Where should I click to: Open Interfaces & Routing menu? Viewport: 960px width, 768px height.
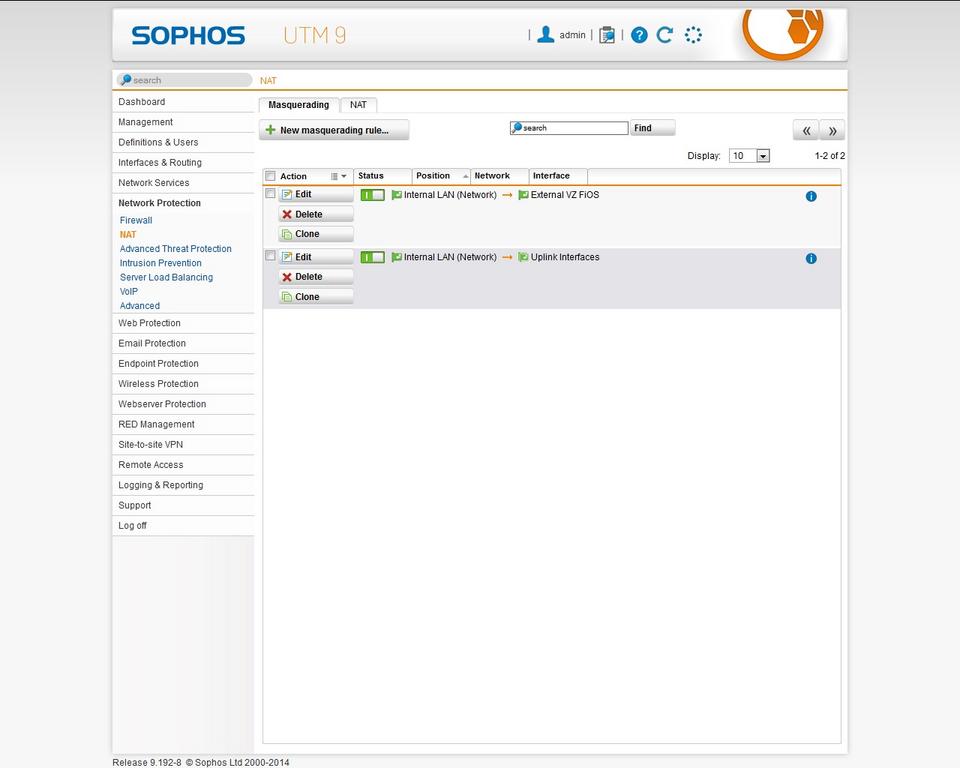183,162
